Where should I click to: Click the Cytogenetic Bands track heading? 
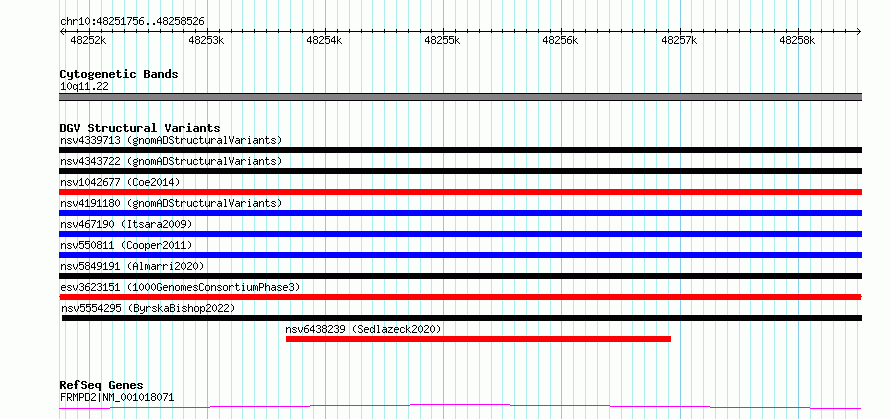[119, 74]
